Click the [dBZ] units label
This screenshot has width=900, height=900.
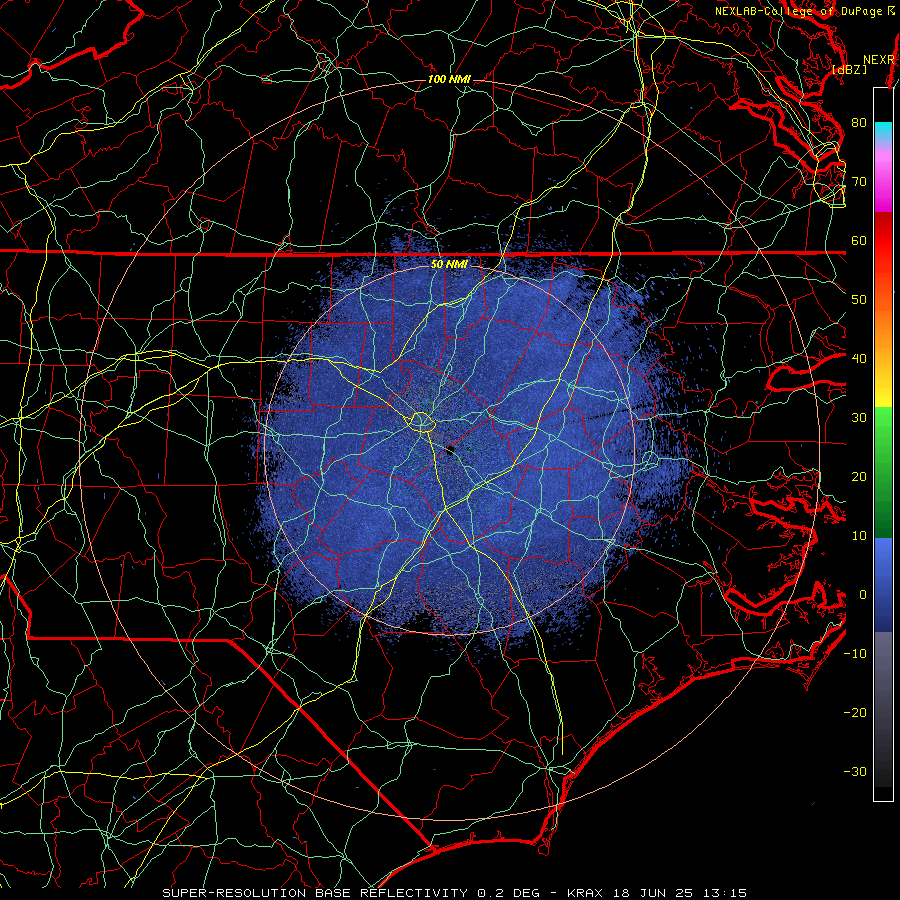pyautogui.click(x=849, y=69)
